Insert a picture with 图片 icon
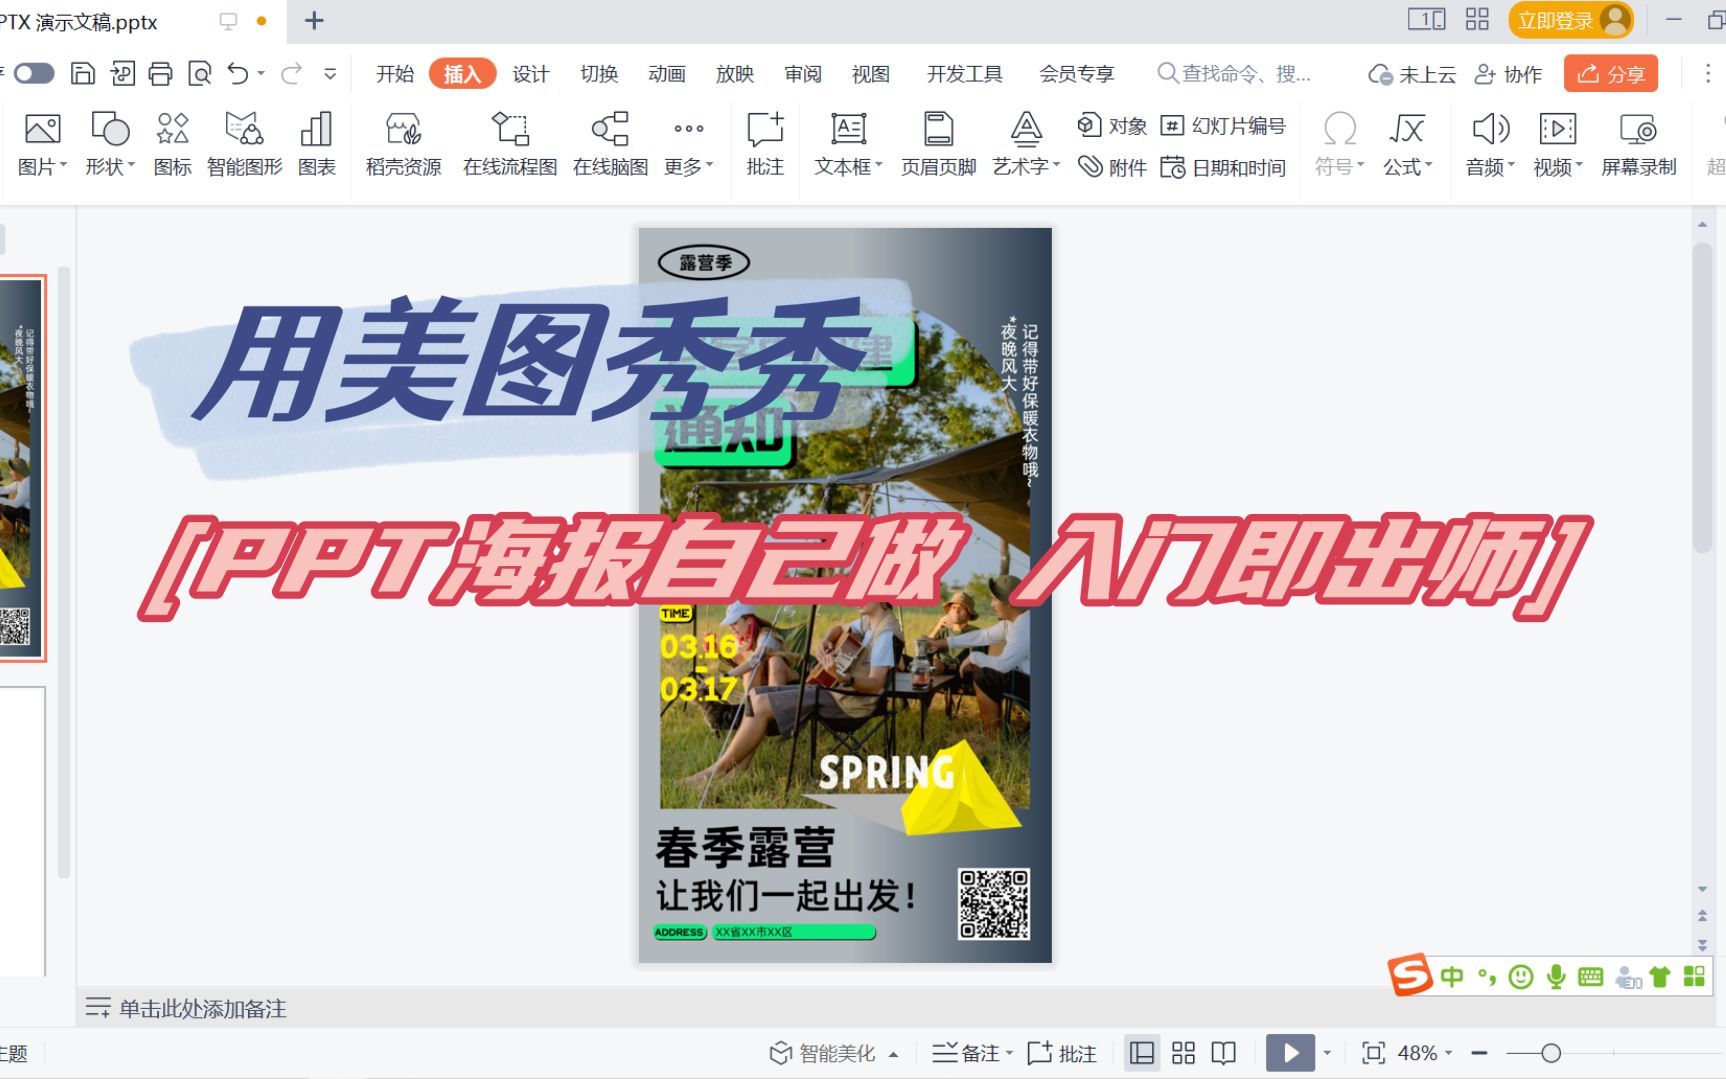 coord(43,144)
